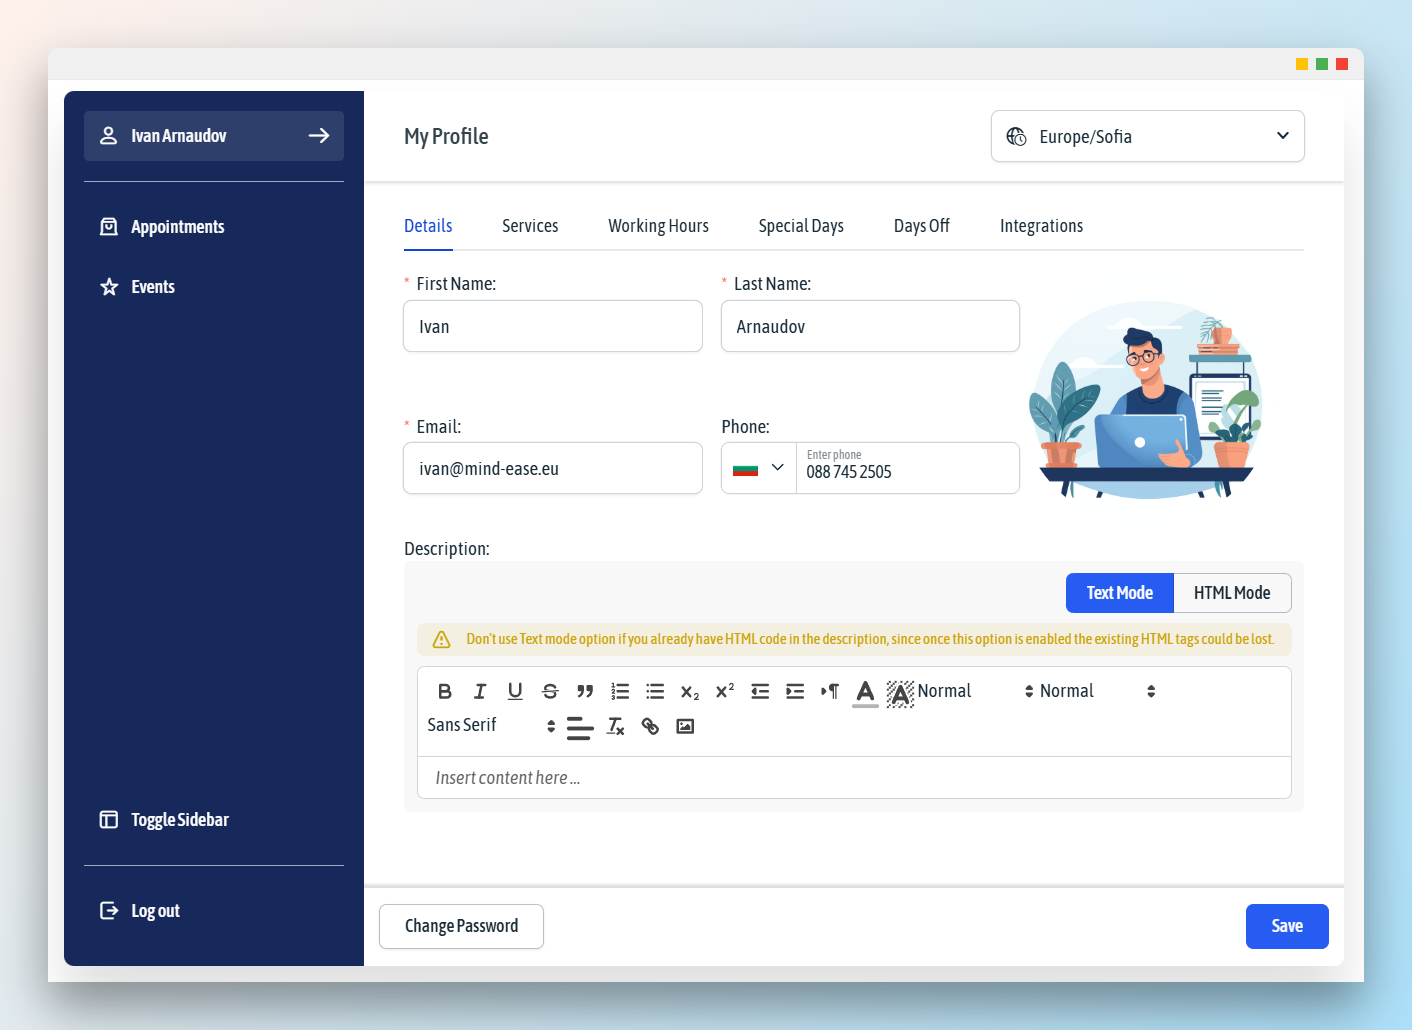Switch to the Working Hours tab
This screenshot has width=1412, height=1030.
[658, 226]
